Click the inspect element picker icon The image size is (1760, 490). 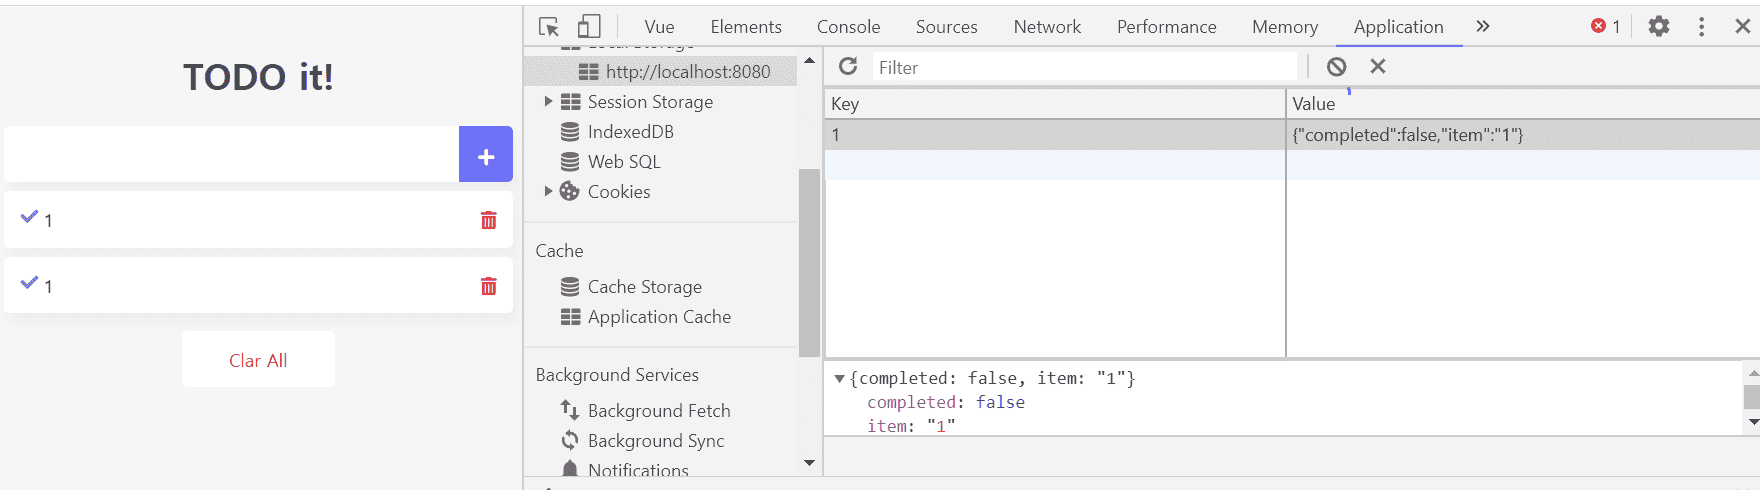[x=549, y=27]
